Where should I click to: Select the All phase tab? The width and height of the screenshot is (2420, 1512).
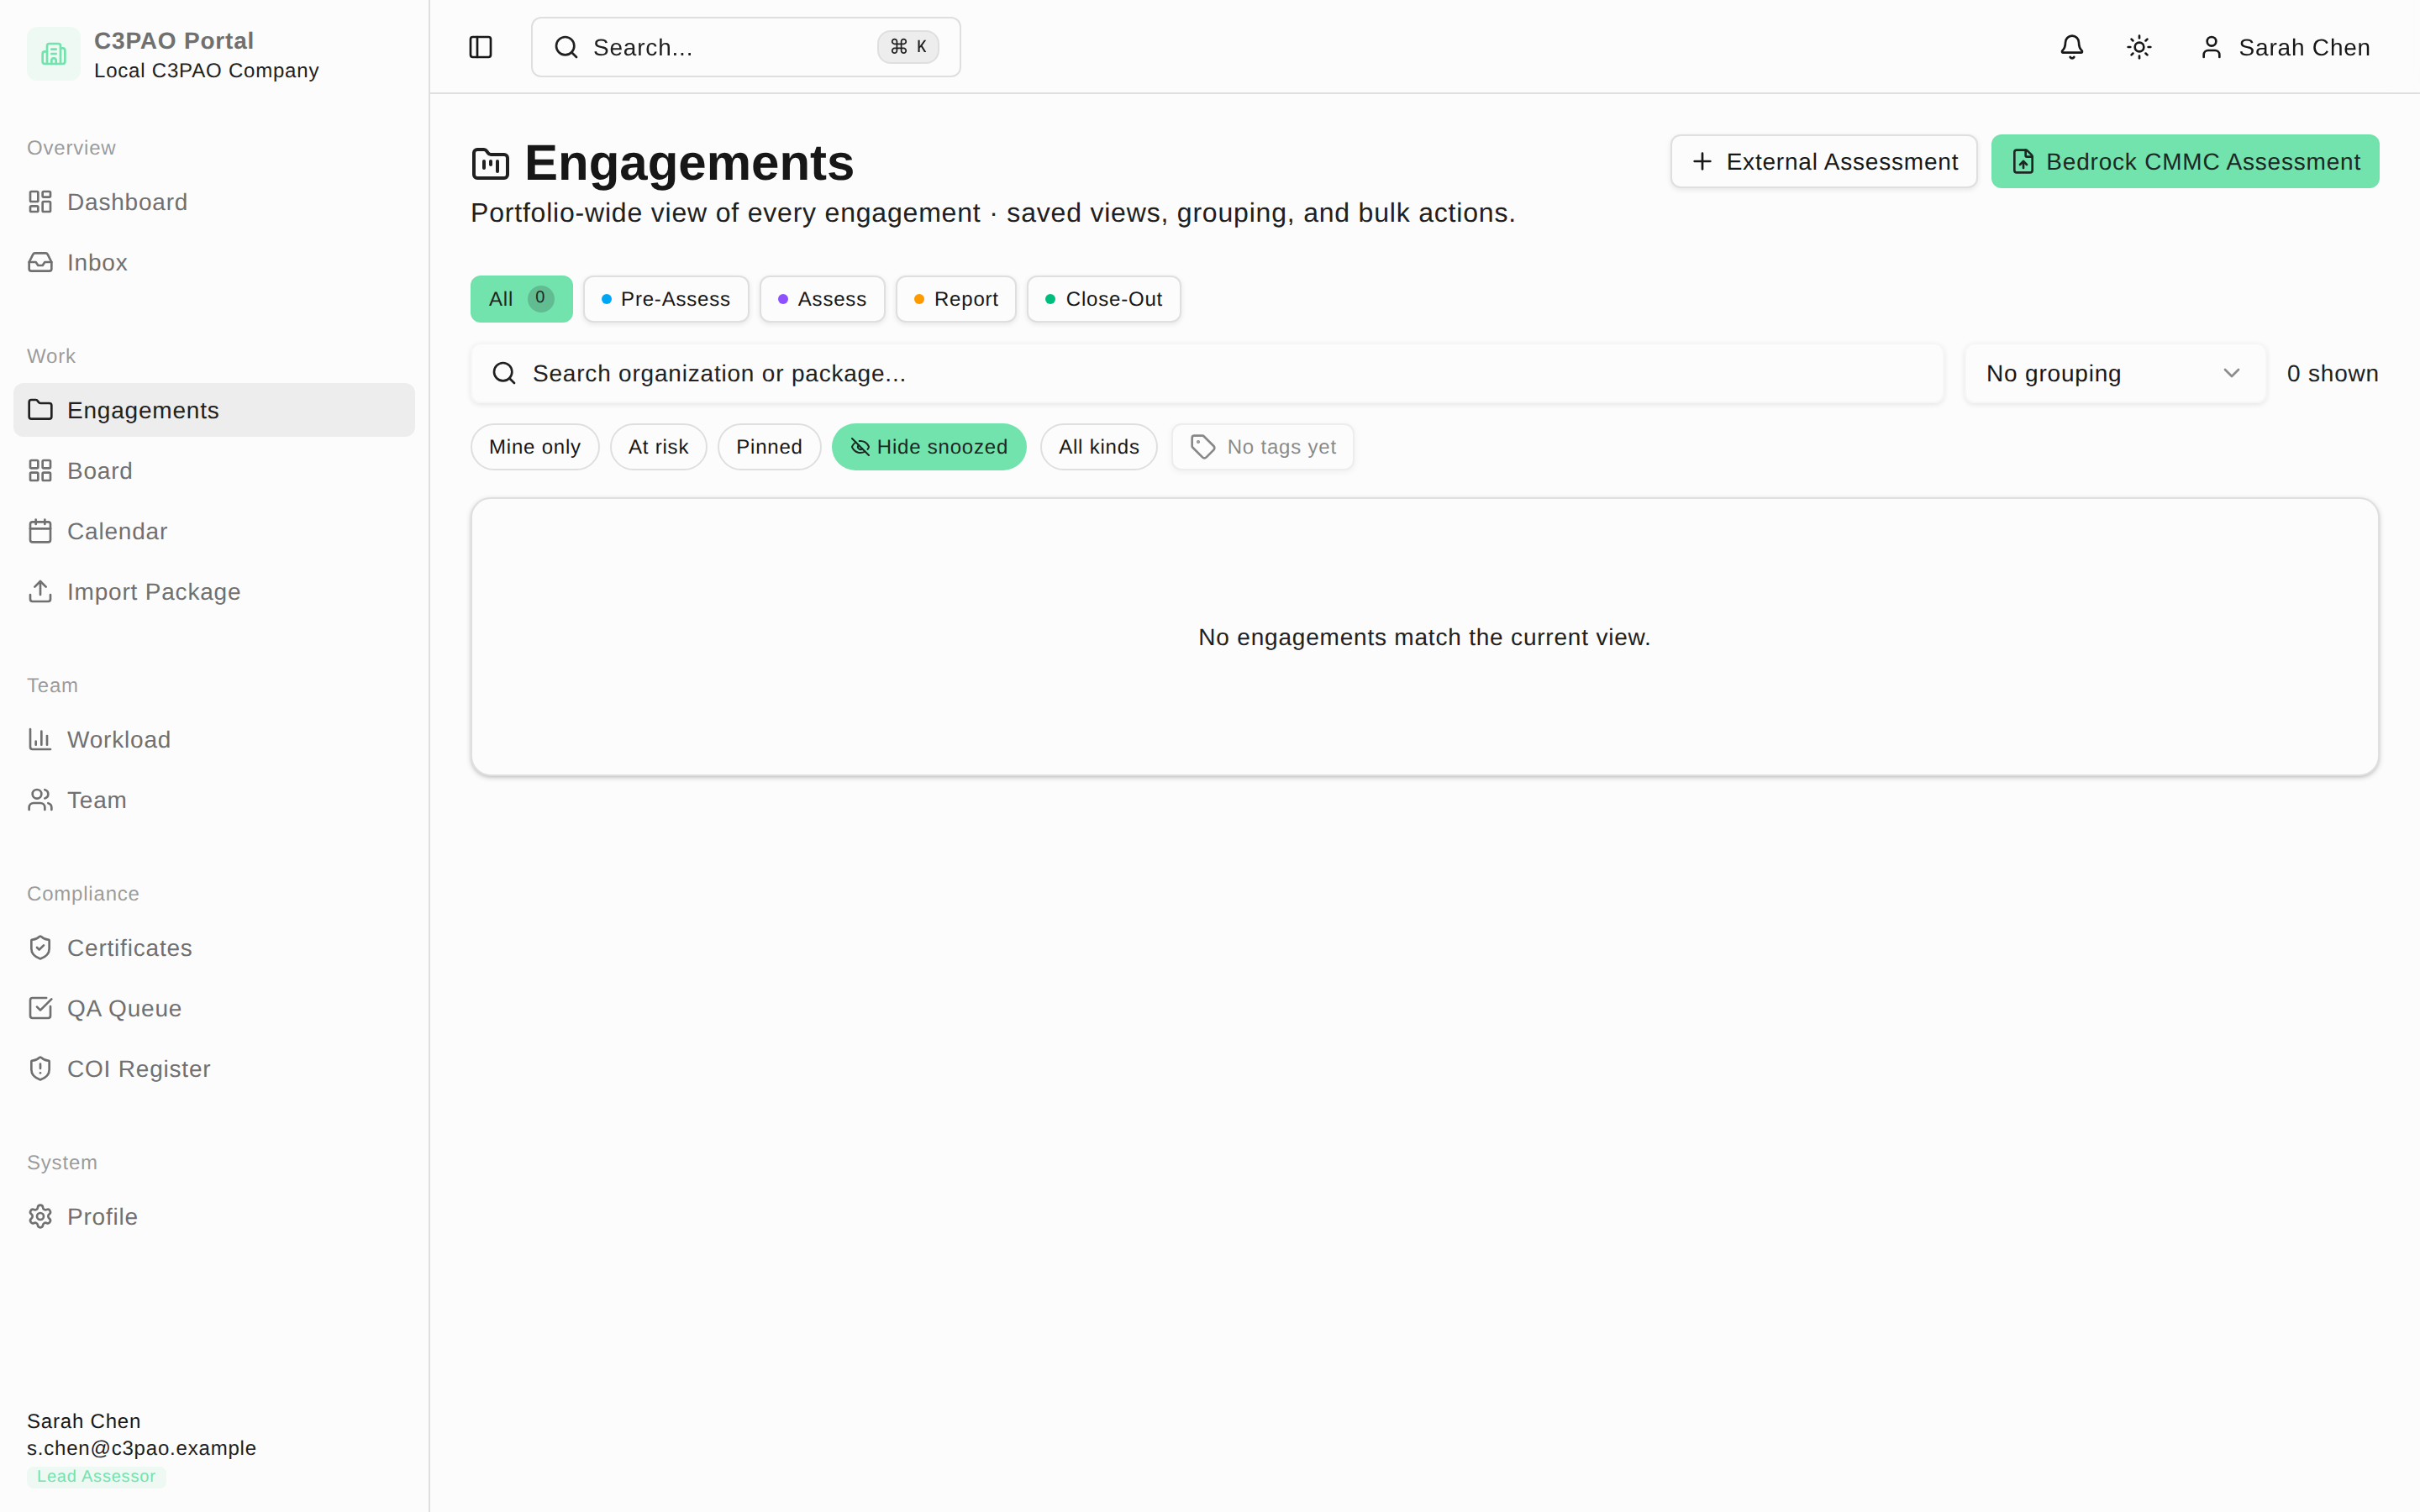point(521,299)
